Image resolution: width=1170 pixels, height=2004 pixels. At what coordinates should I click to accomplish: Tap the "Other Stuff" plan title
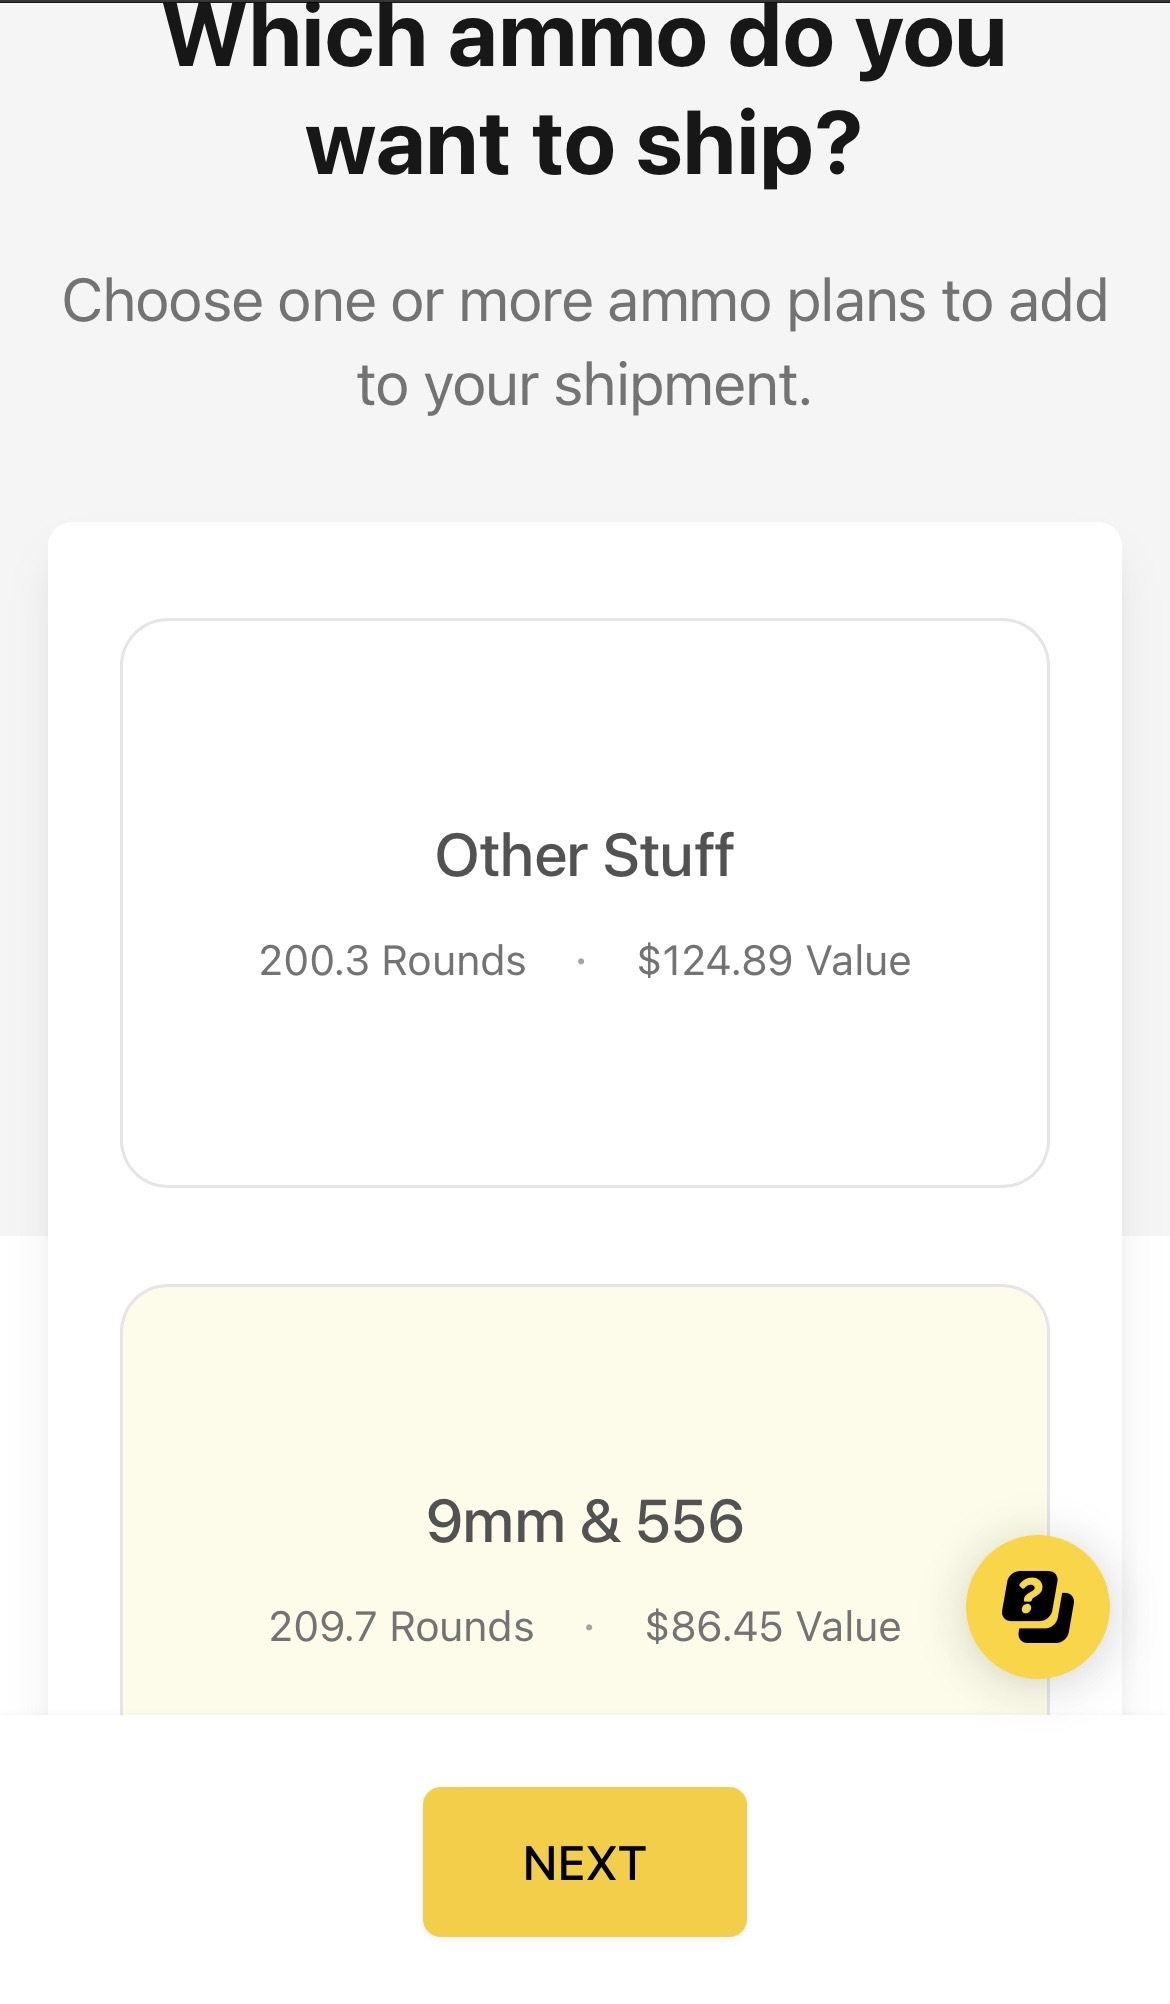coord(584,856)
